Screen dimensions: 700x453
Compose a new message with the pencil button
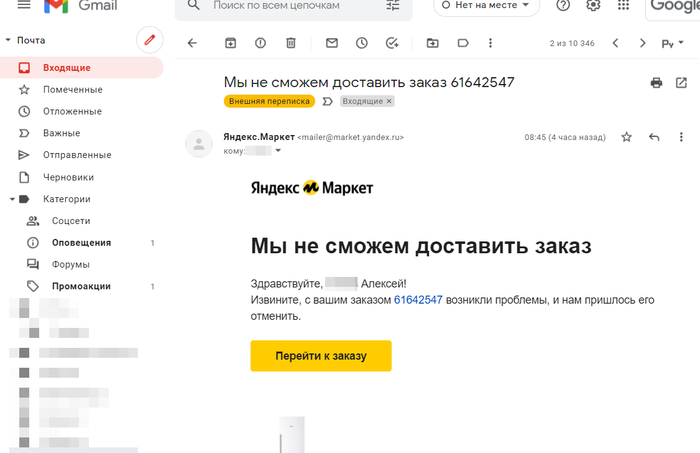pos(150,40)
